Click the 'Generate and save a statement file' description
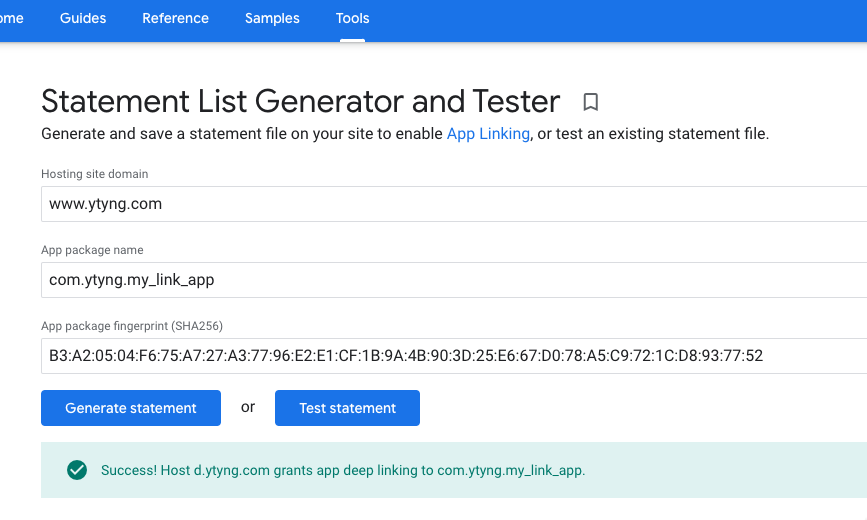The image size is (867, 520). (240, 133)
